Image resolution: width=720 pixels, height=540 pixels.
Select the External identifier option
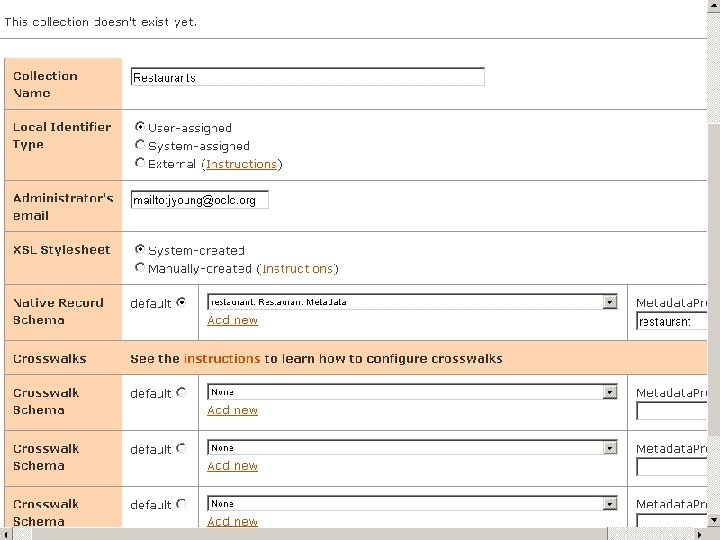tap(140, 163)
